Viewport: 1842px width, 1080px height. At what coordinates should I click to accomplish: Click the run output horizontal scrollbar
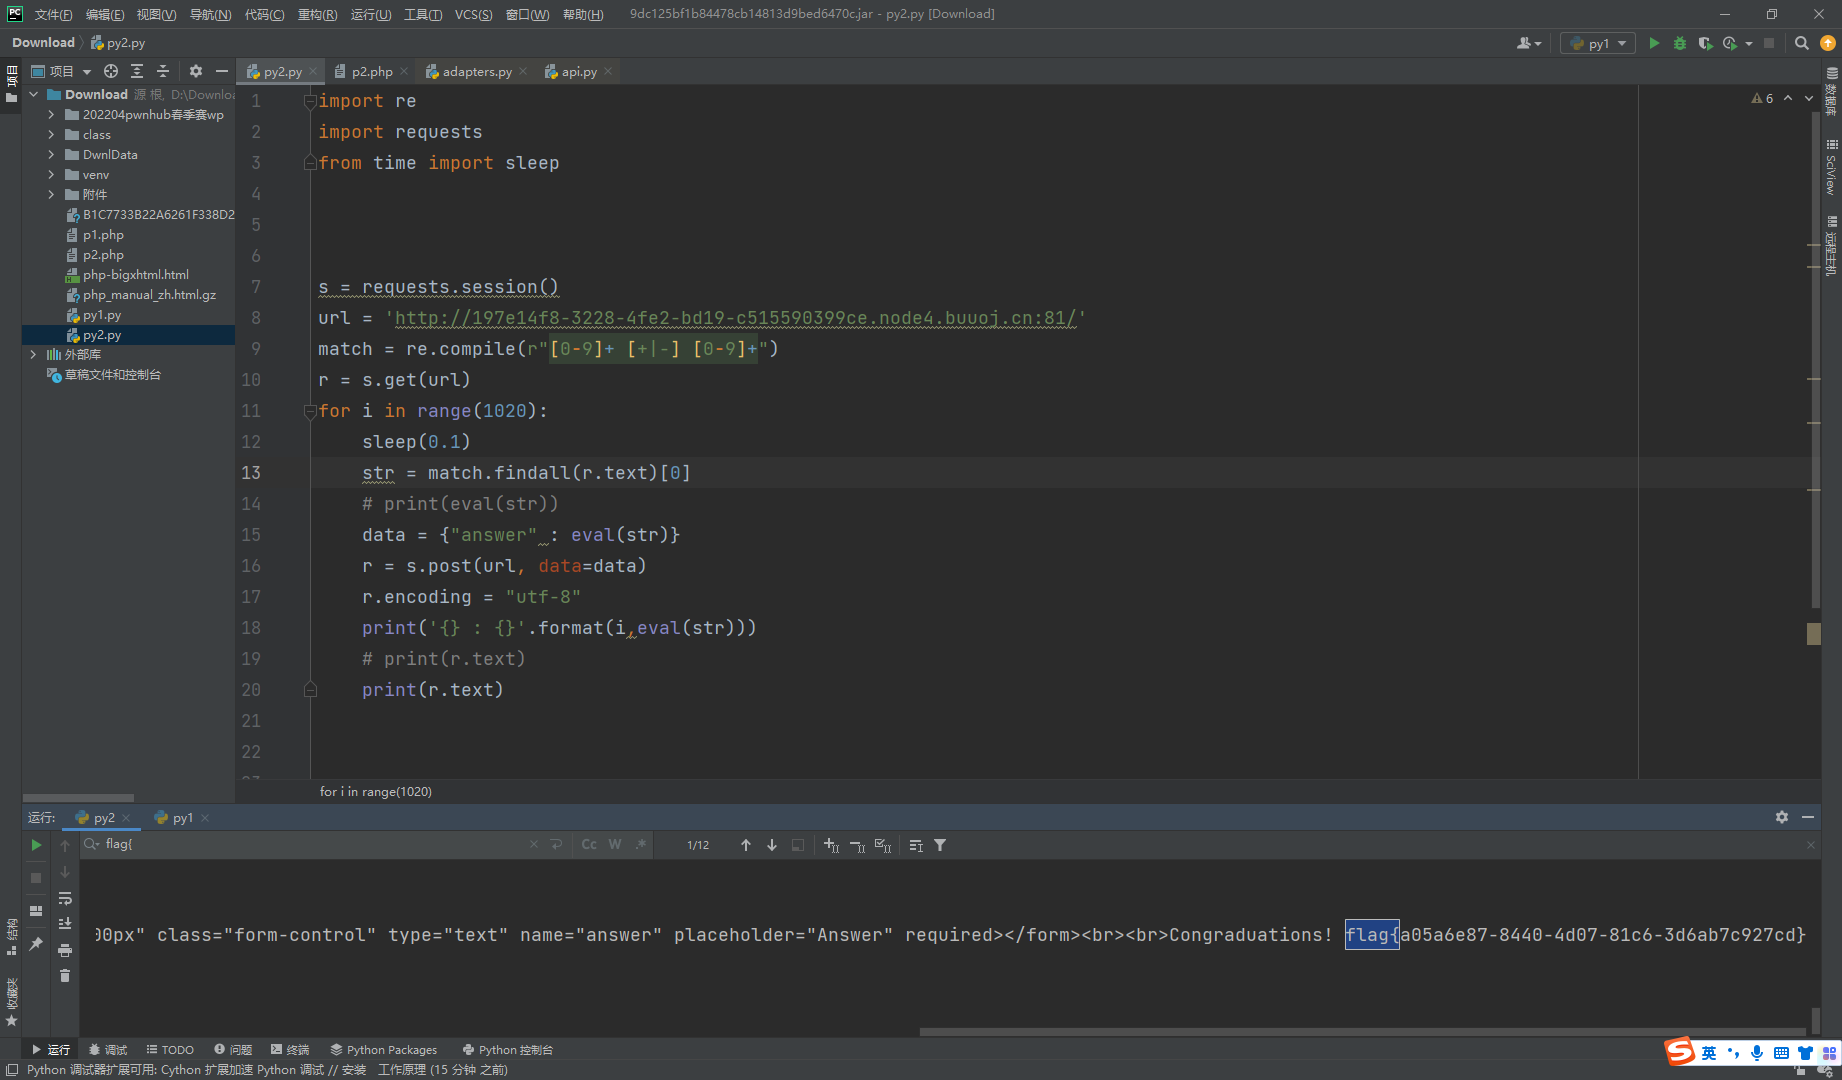pos(1365,1031)
